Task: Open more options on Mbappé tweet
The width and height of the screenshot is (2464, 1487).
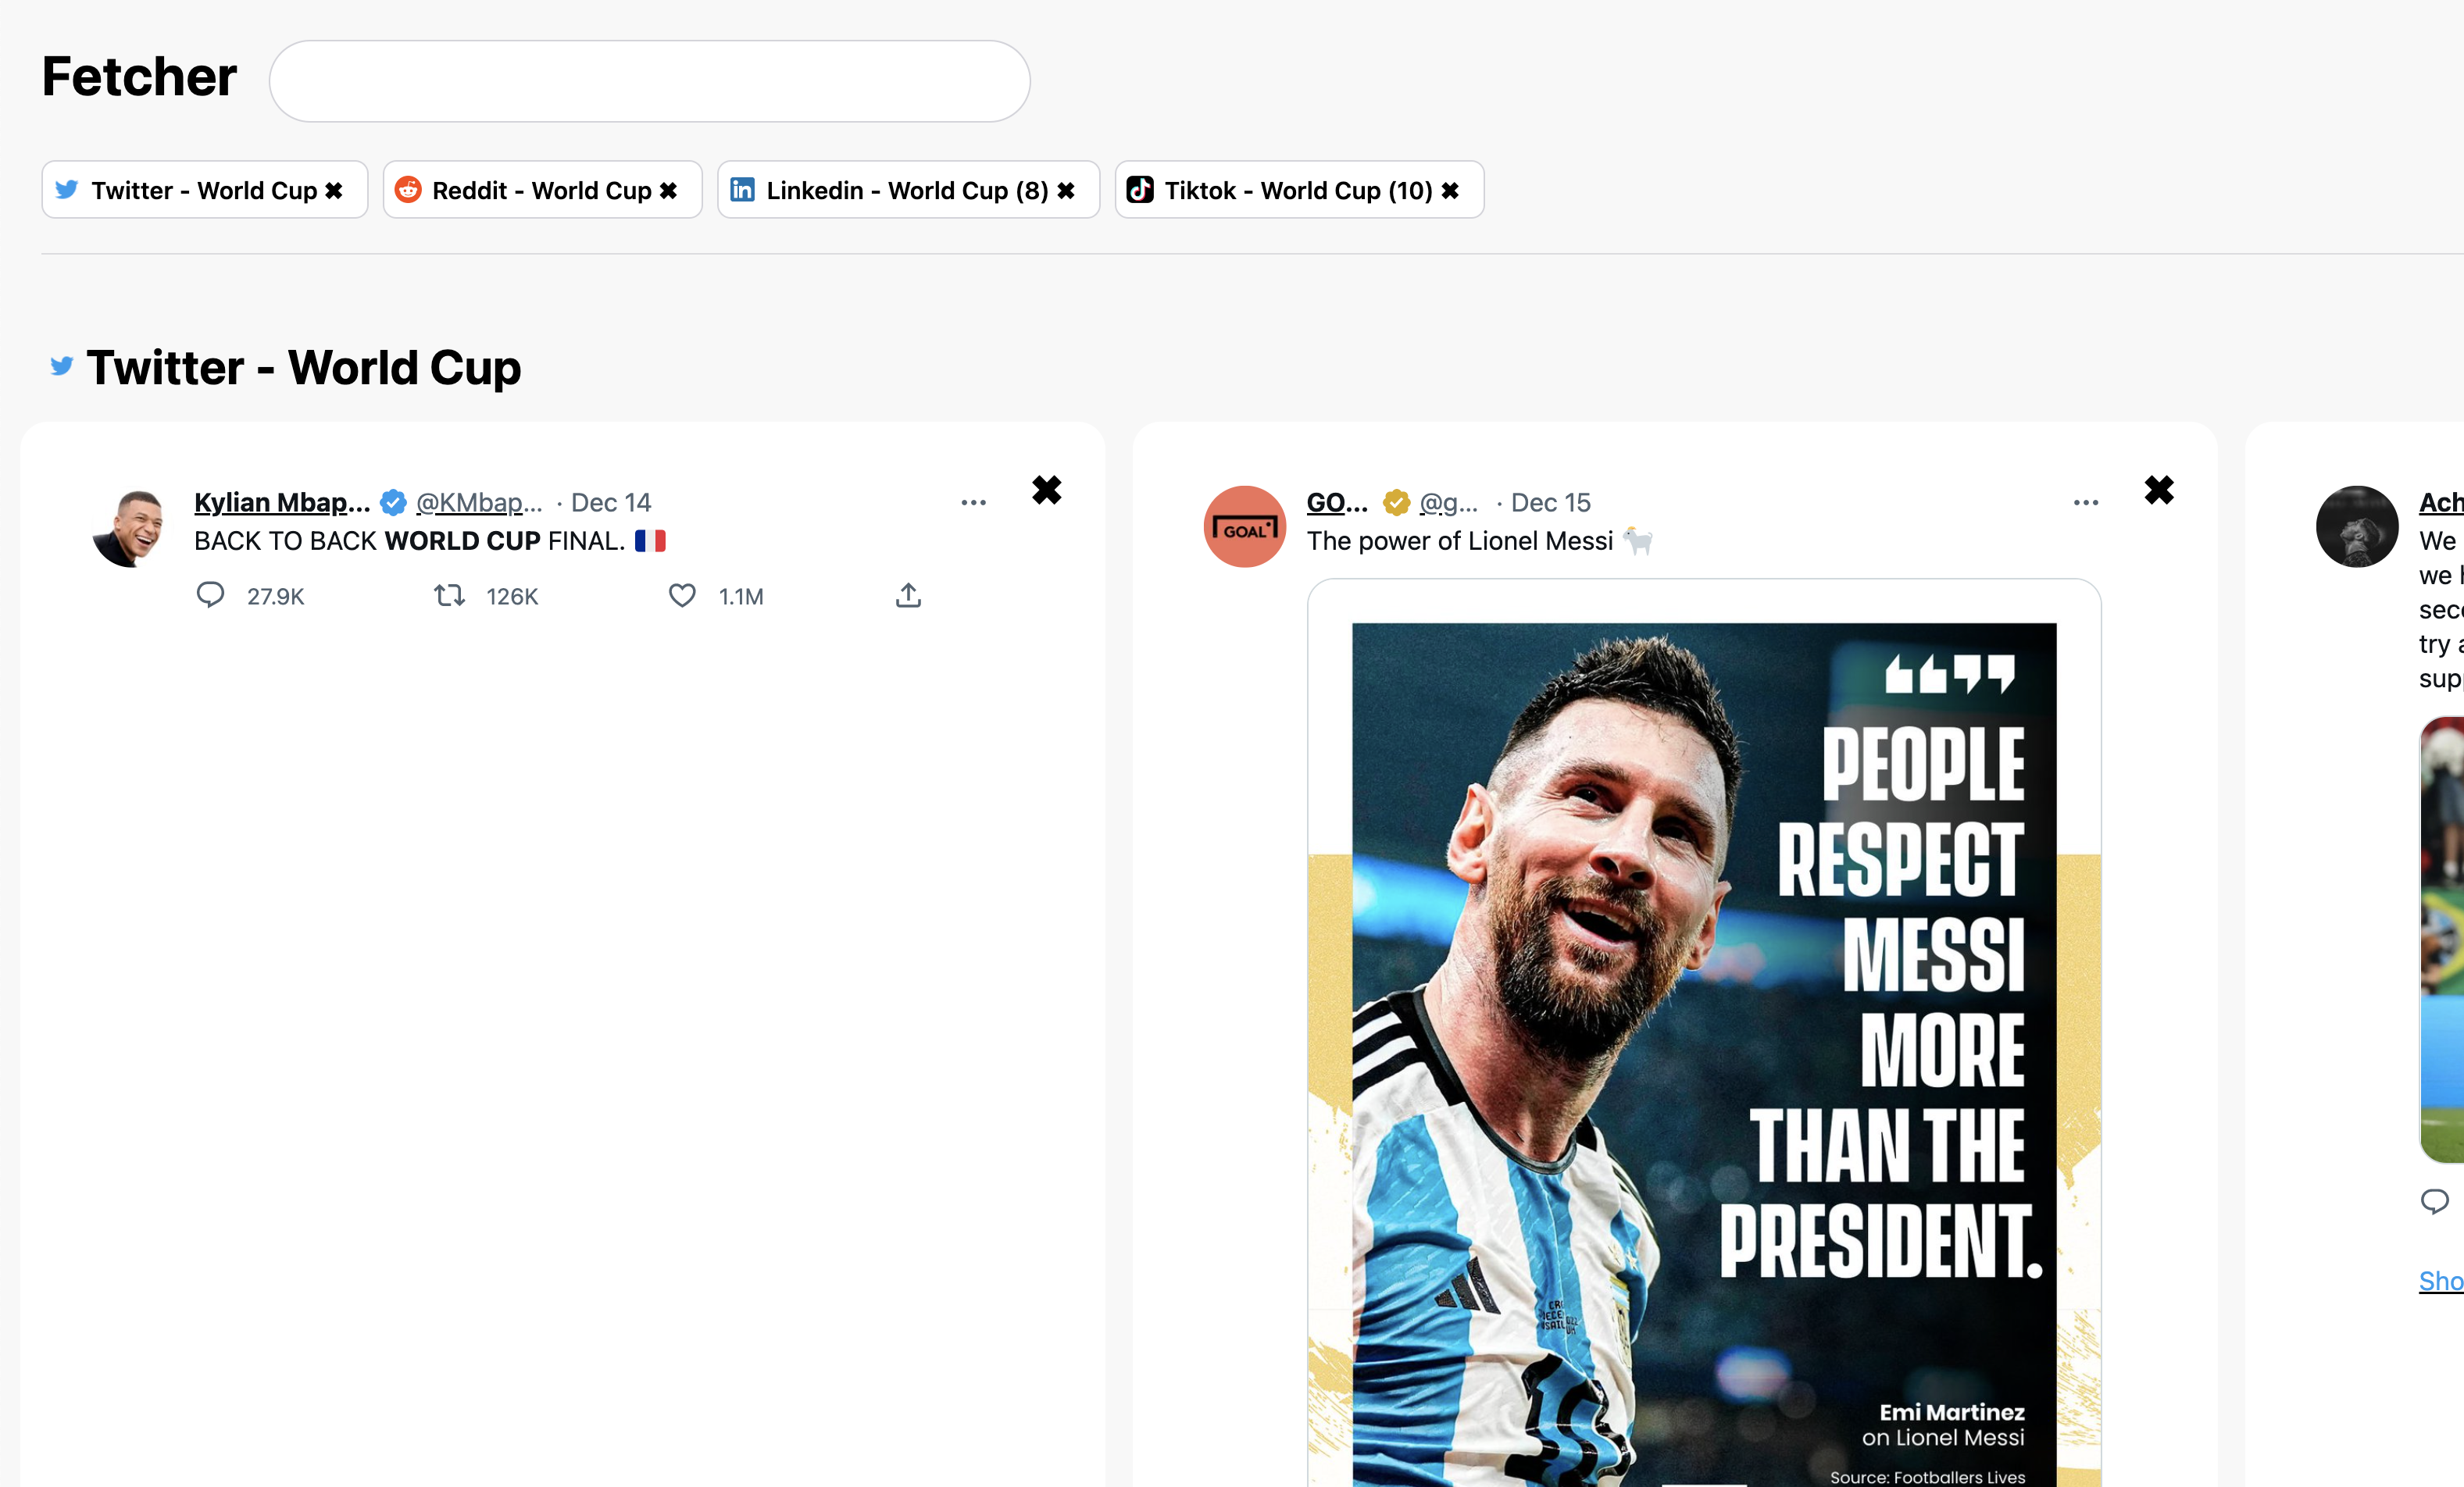Action: pyautogui.click(x=973, y=503)
